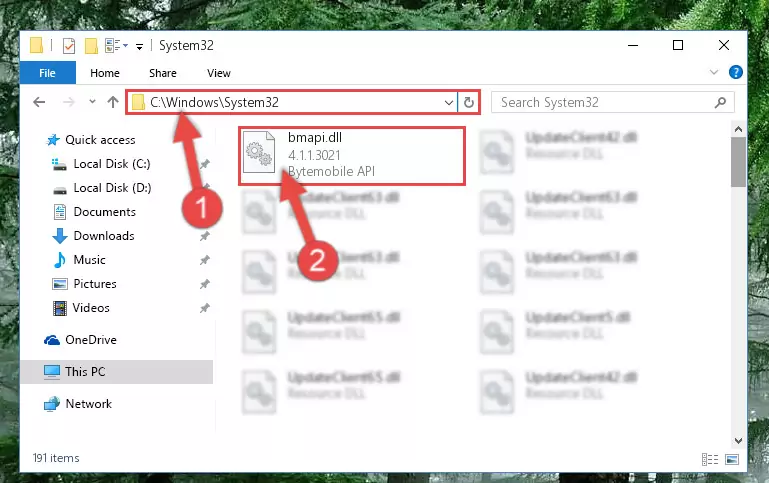Open Videos in the sidebar
This screenshot has width=769, height=483.
pos(91,308)
